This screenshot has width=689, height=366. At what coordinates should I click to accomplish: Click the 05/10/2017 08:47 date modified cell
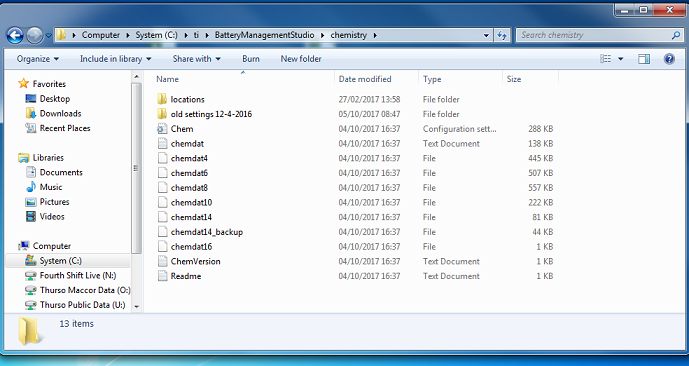click(x=369, y=114)
